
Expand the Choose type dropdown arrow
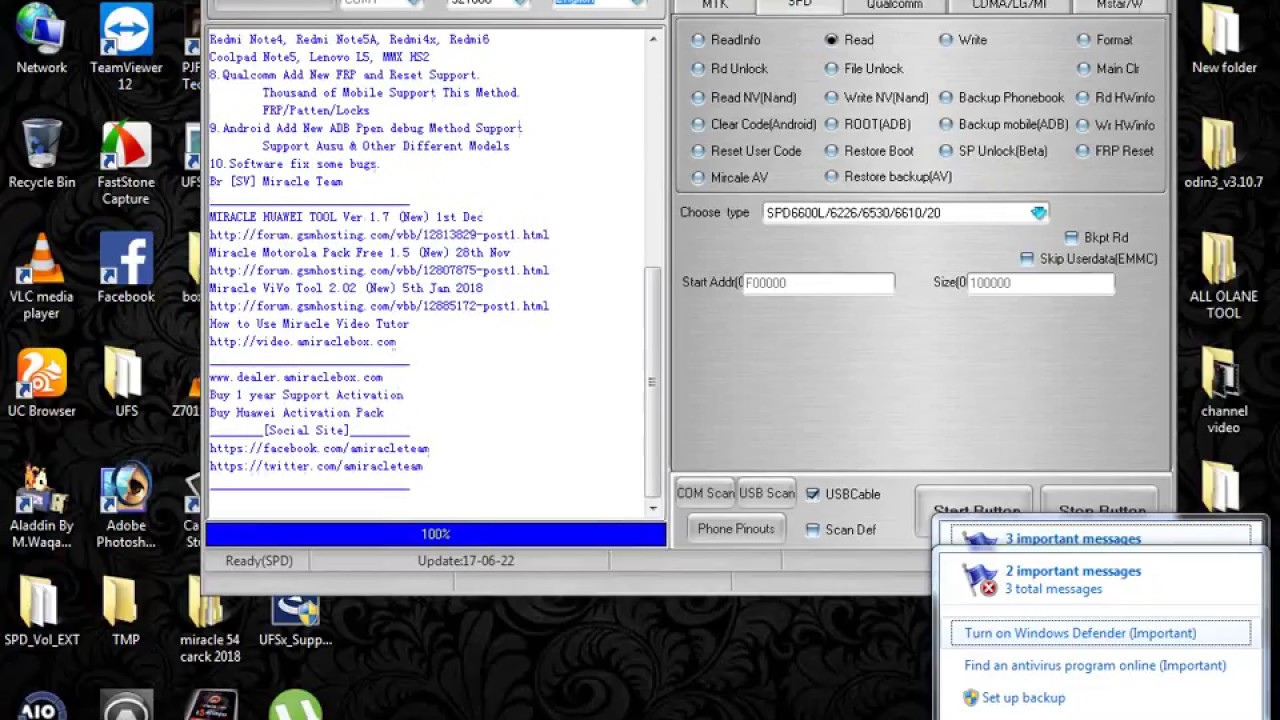click(x=1038, y=213)
